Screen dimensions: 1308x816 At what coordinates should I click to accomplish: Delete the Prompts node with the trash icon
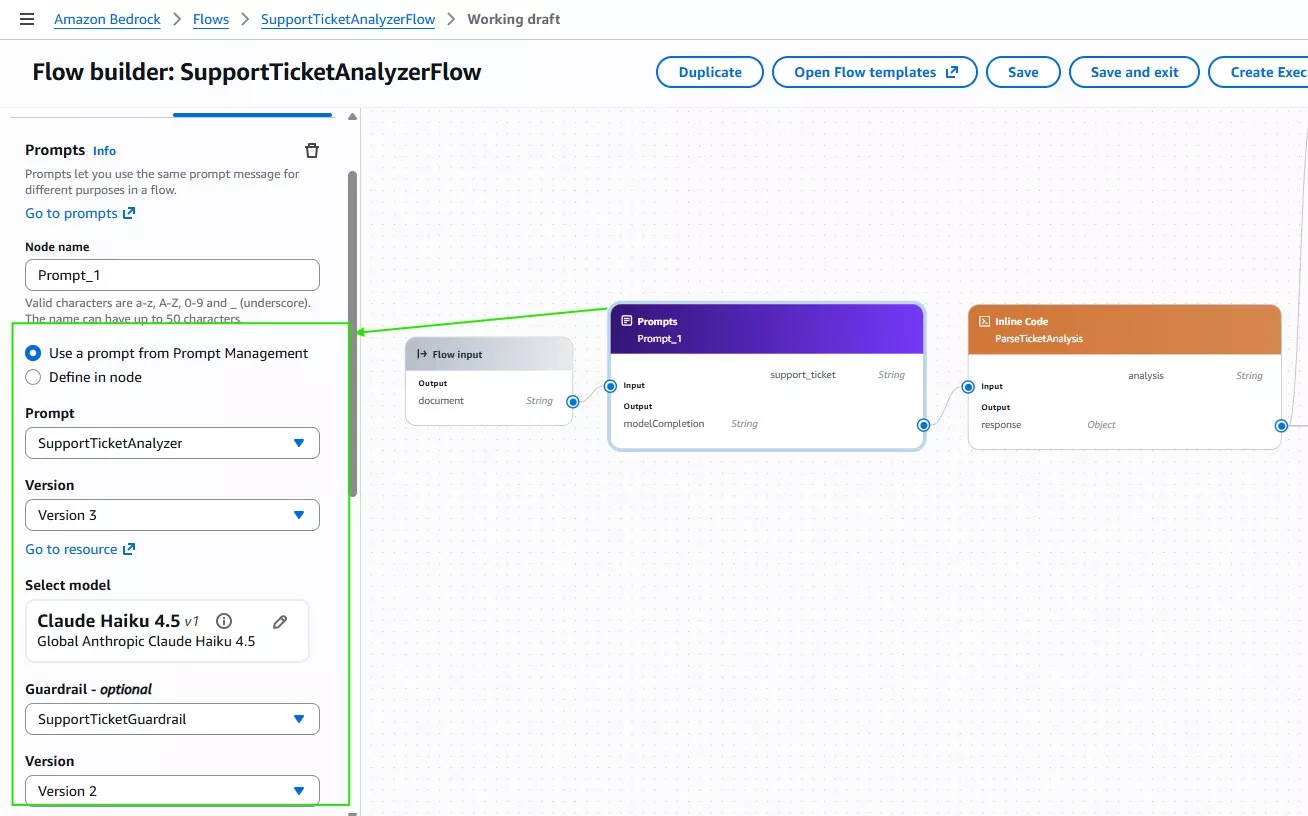coord(312,151)
